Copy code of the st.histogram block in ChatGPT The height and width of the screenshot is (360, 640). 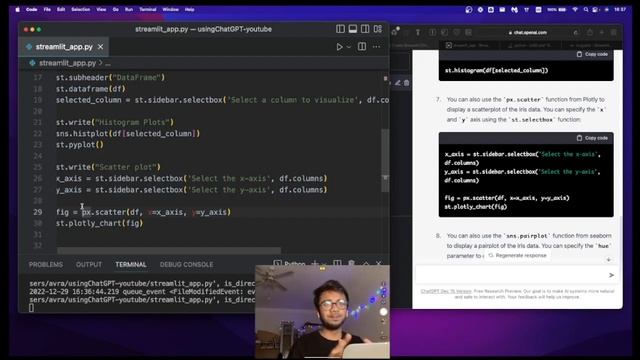592,54
